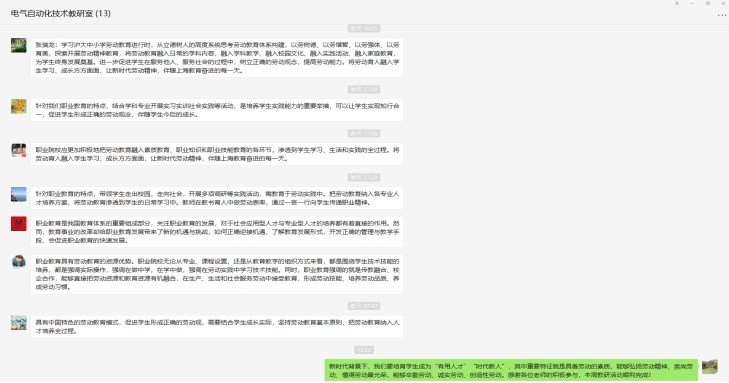The image size is (729, 383).
Task: Click message starting 针对我们职业教育的特点
Action: 217,110
